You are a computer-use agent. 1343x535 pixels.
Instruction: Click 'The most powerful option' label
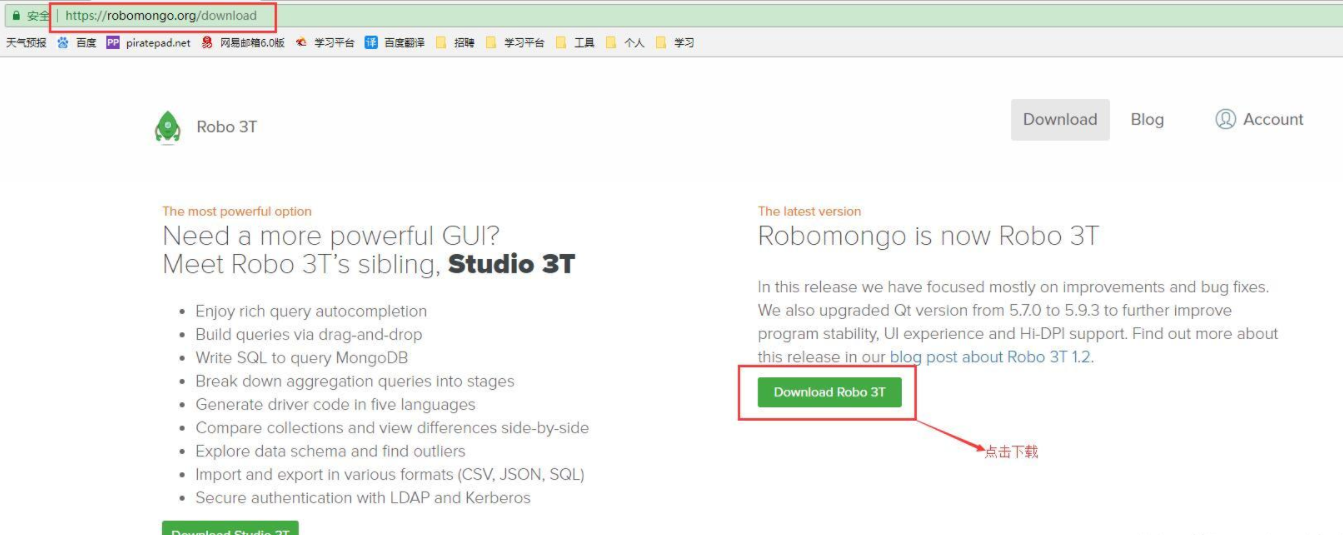coord(237,211)
